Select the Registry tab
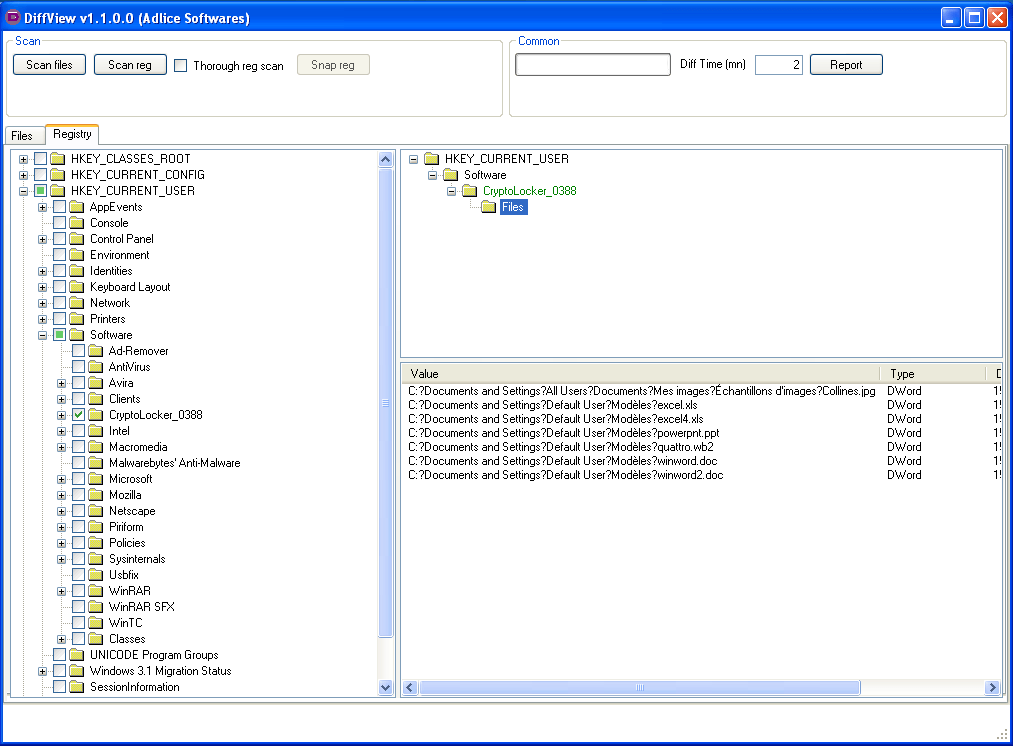The image size is (1013, 746). tap(72, 134)
